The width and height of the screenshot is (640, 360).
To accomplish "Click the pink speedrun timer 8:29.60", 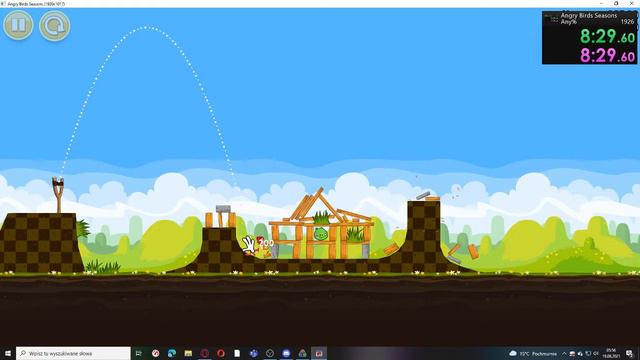I will tap(607, 55).
